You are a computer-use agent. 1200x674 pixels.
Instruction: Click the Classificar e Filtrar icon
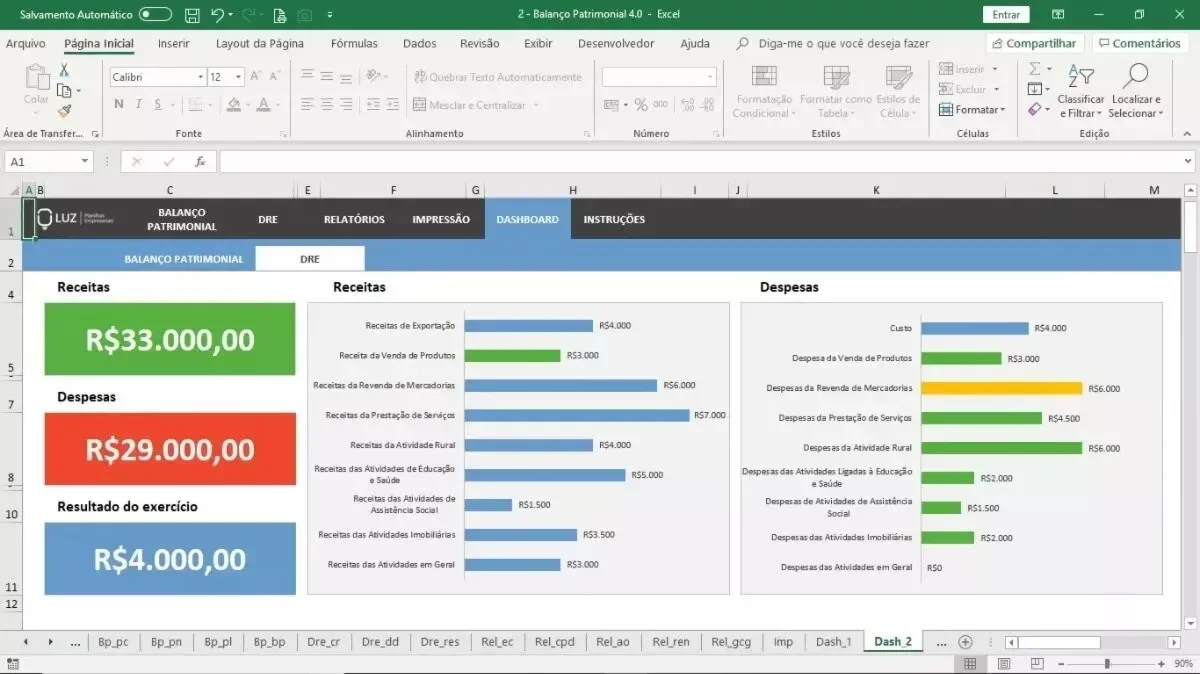1080,76
